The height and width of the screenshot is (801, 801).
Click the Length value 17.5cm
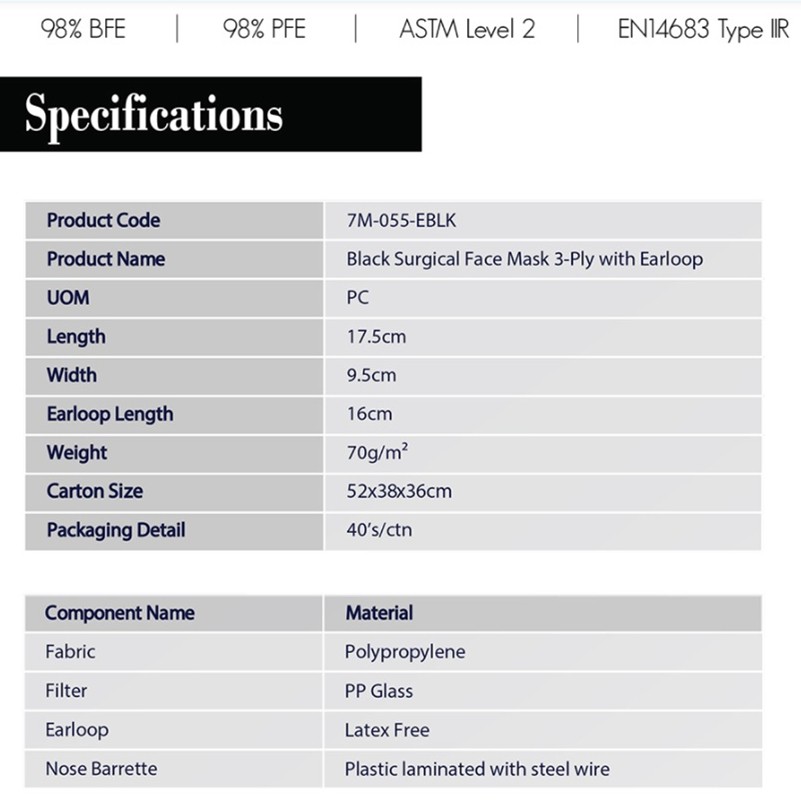(376, 337)
